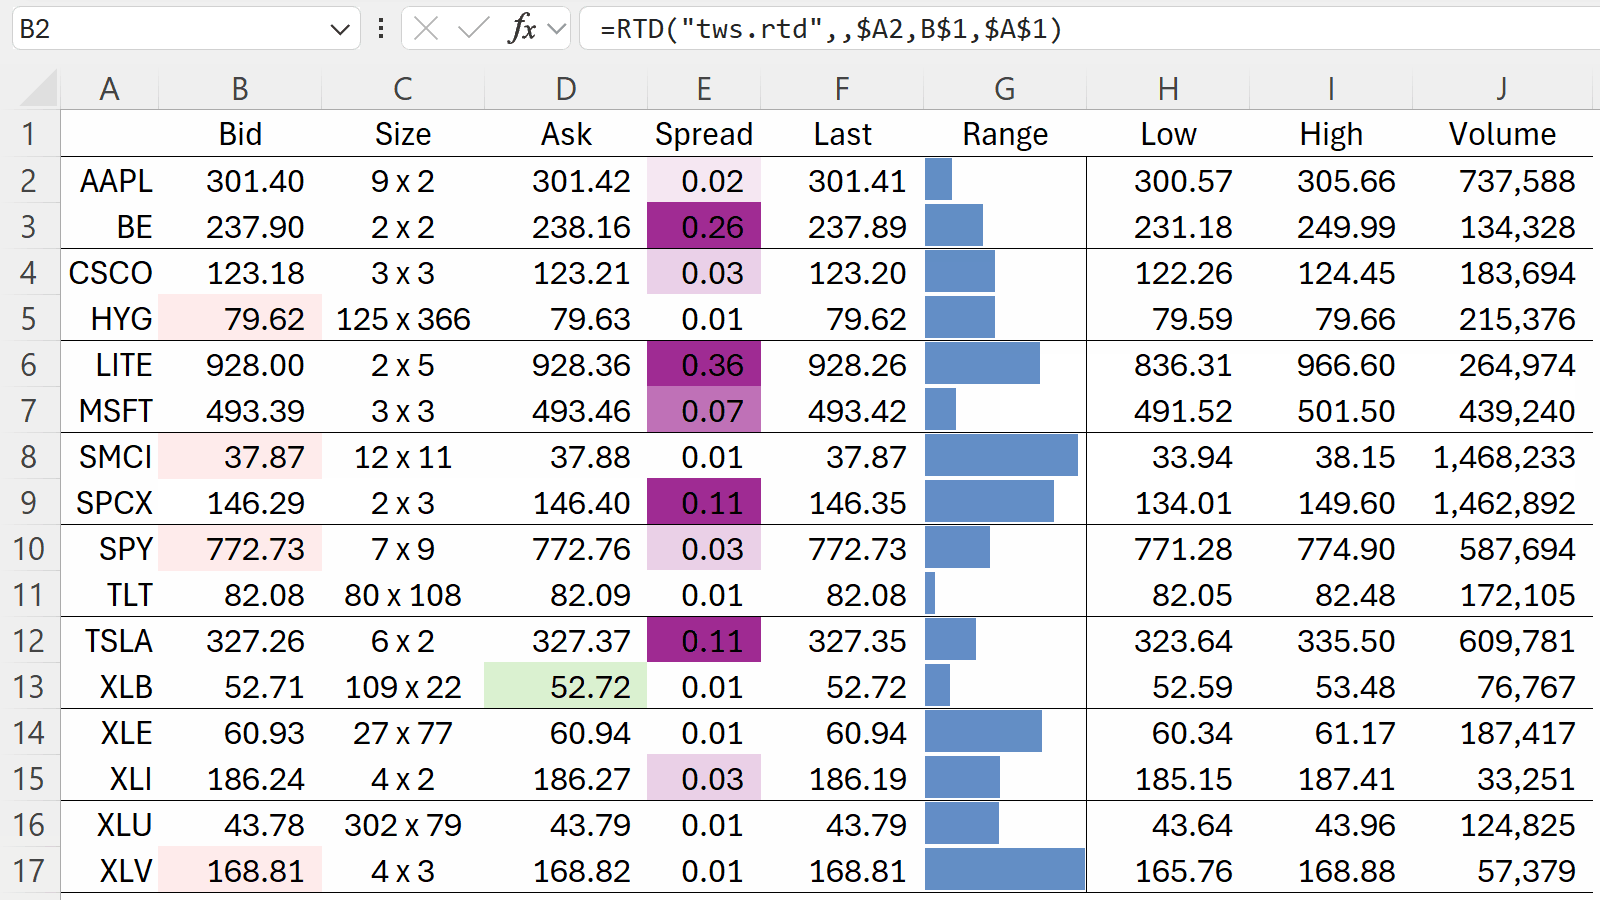The width and height of the screenshot is (1600, 900).
Task: Select column J header
Action: 1502,89
